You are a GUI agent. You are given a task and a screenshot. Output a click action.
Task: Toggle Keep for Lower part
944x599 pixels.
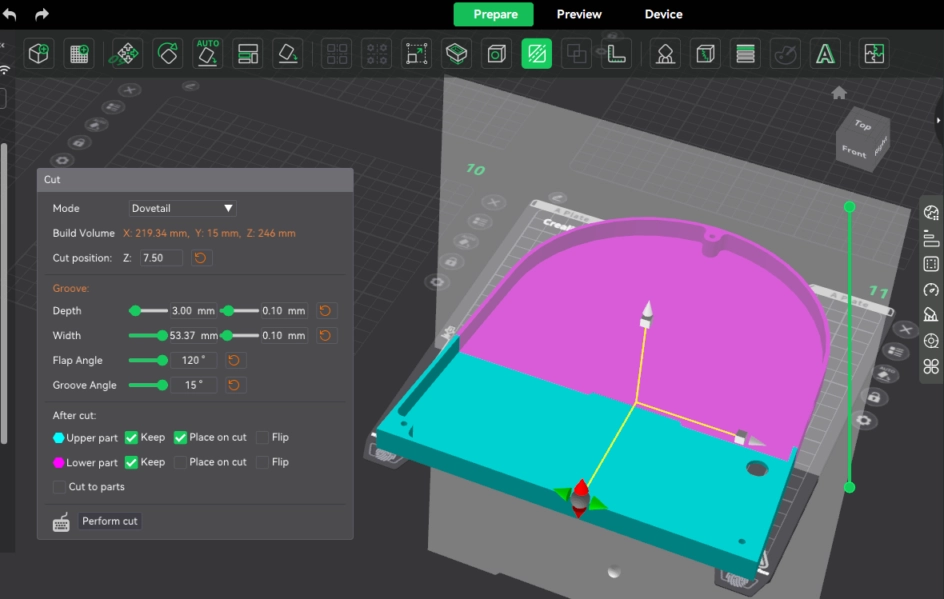[131, 462]
